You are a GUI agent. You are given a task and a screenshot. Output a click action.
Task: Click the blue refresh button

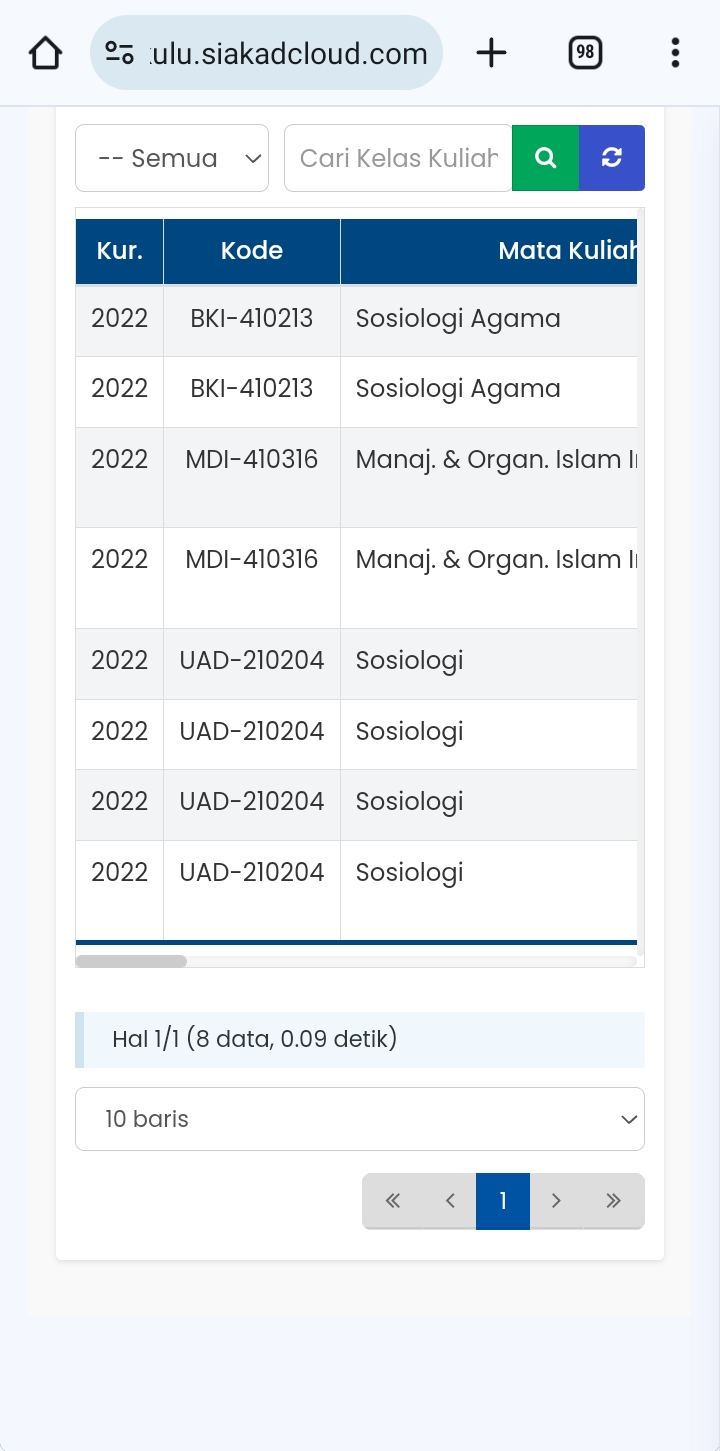pyautogui.click(x=612, y=158)
